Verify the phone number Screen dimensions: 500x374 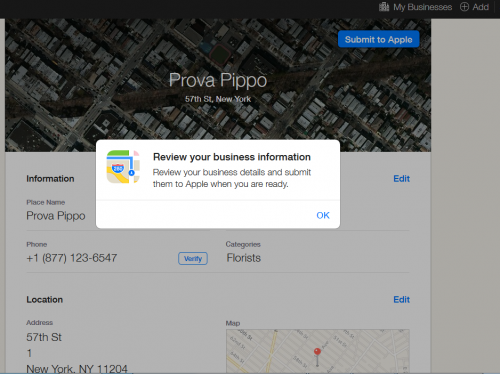(193, 259)
